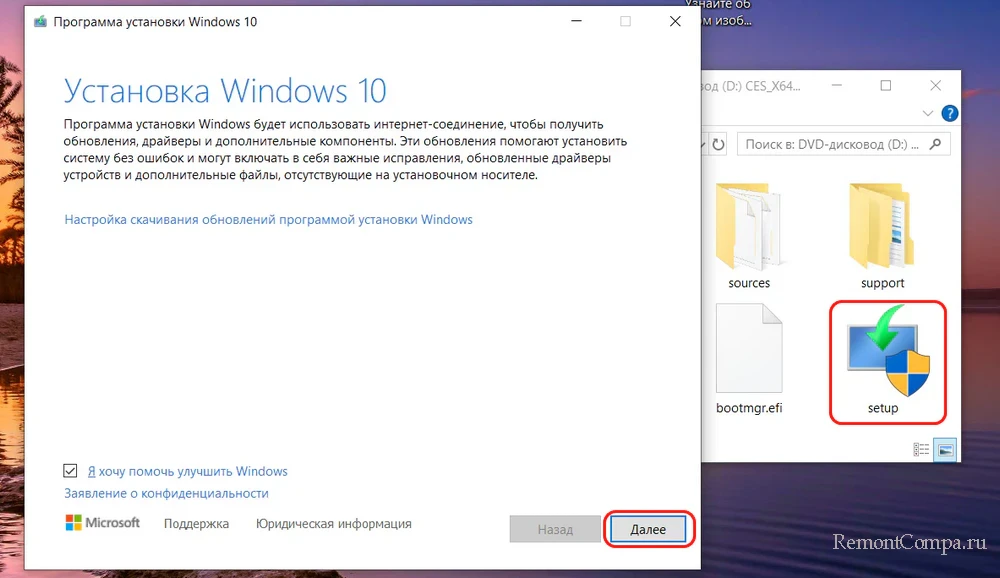Image resolution: width=1000 pixels, height=578 pixels.
Task: Click the search magnifier icon in Explorer
Action: 934,145
